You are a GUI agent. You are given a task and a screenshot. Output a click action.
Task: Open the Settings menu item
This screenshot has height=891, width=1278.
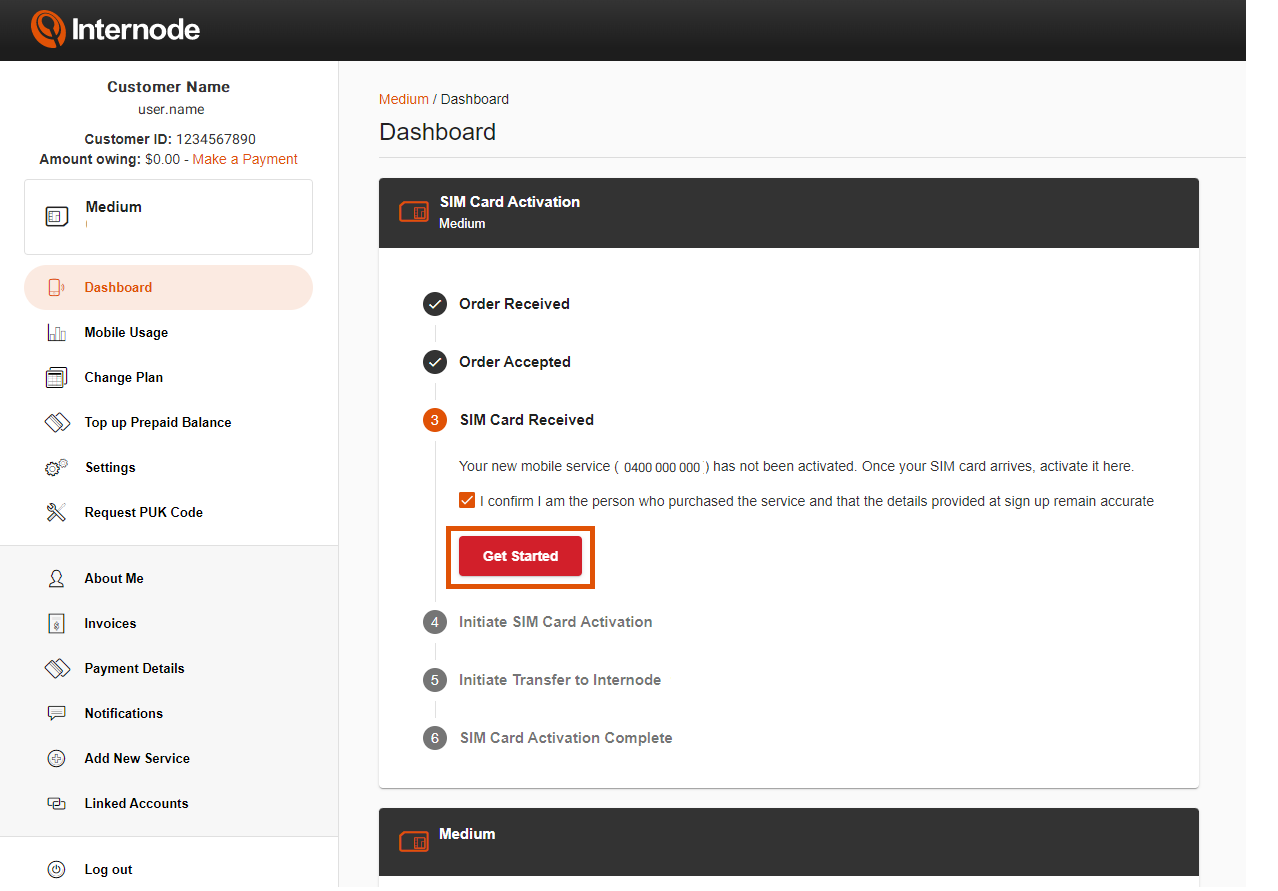pos(110,468)
